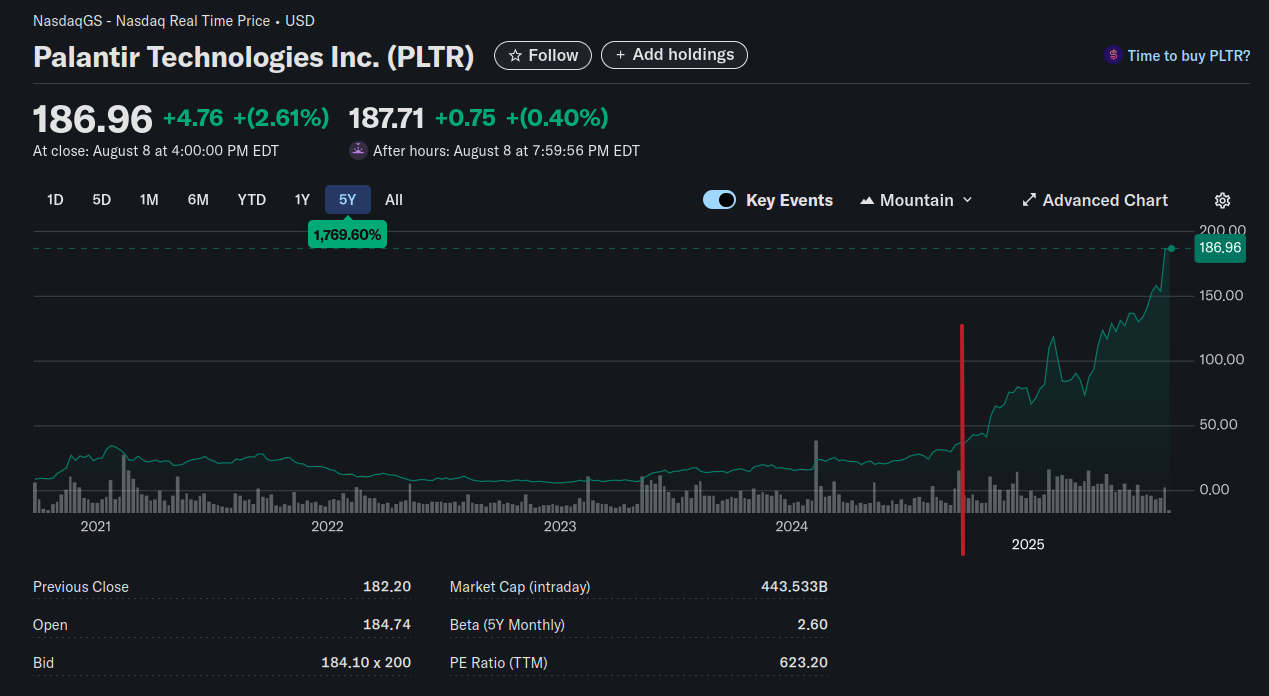Select the 5D range tab
Viewport: 1269px width, 696px height.
coord(102,200)
